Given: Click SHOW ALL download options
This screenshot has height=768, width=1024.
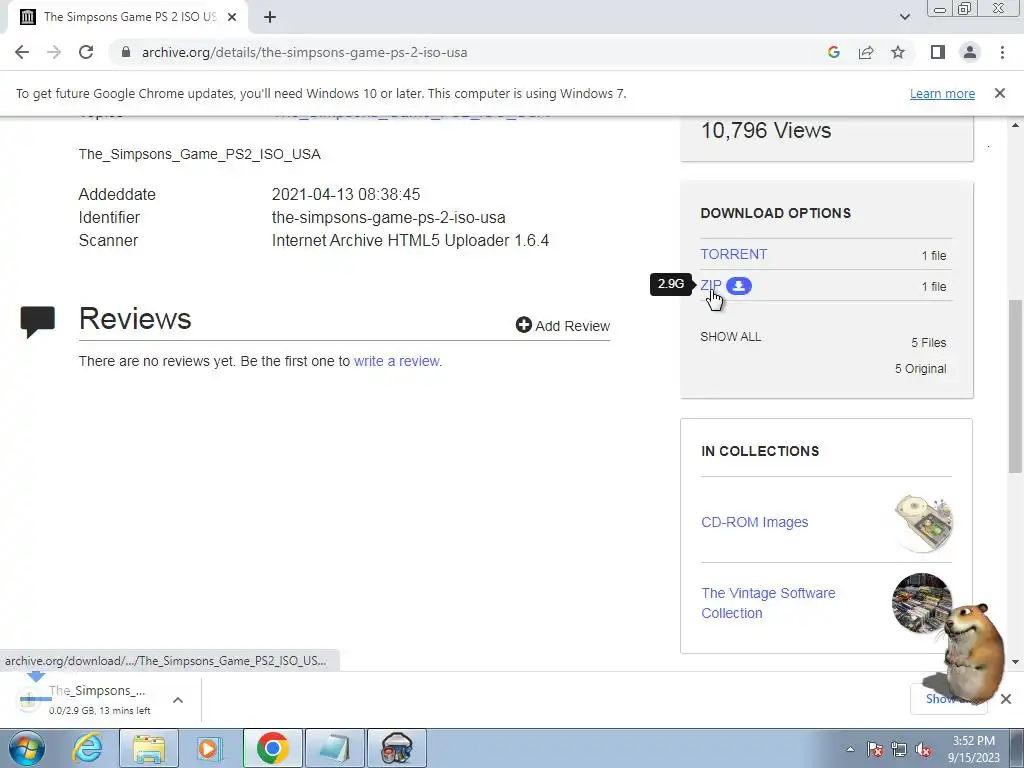Looking at the screenshot, I should click(730, 337).
